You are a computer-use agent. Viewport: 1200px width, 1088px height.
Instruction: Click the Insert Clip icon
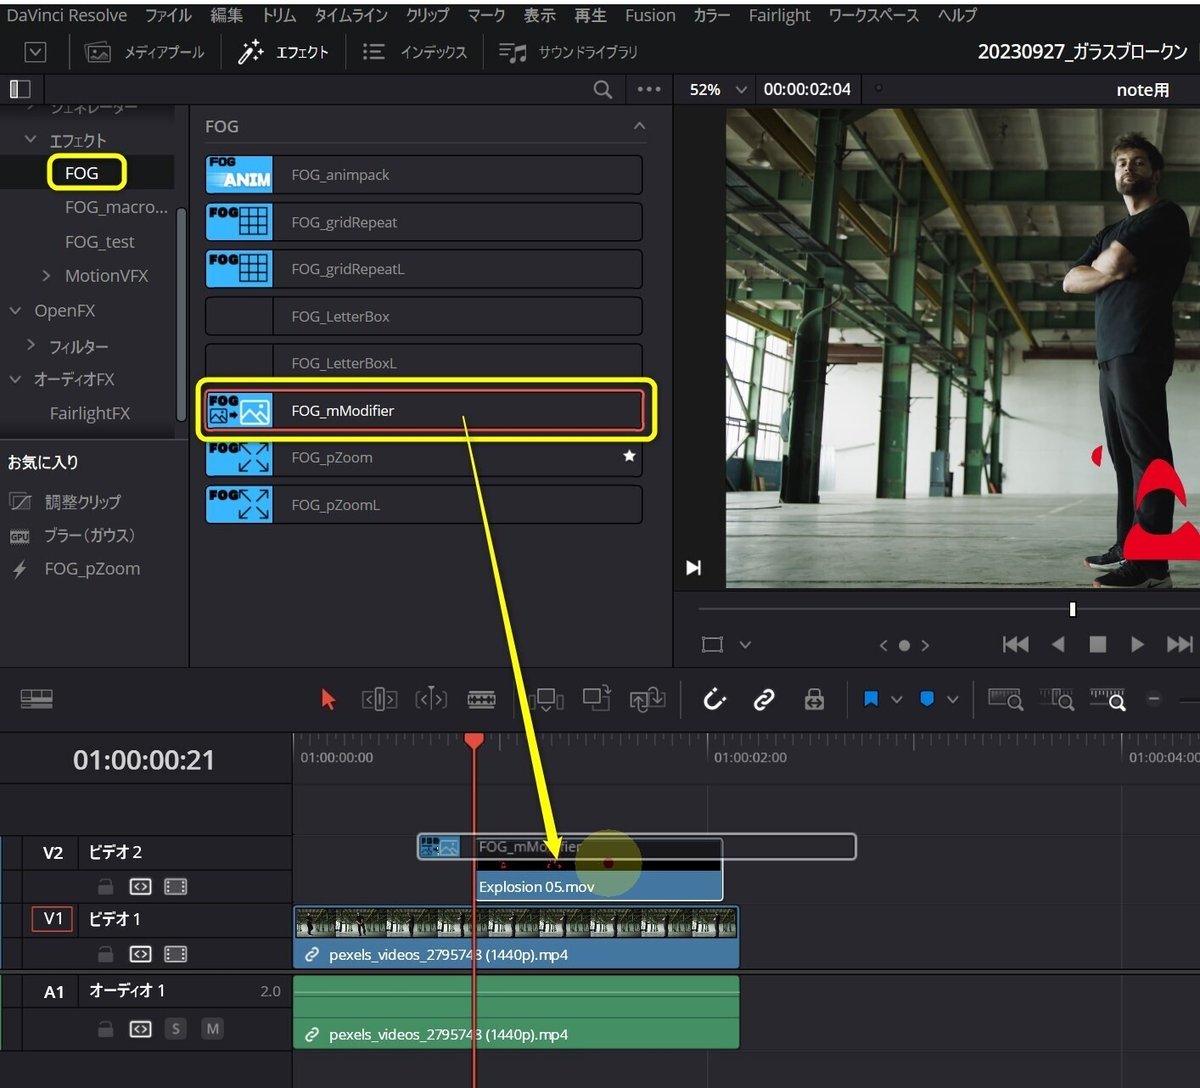click(546, 700)
